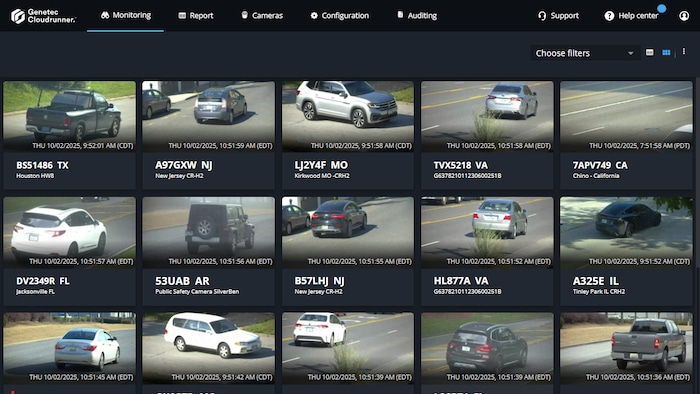Select plate number DV2349R FL

click(x=43, y=281)
